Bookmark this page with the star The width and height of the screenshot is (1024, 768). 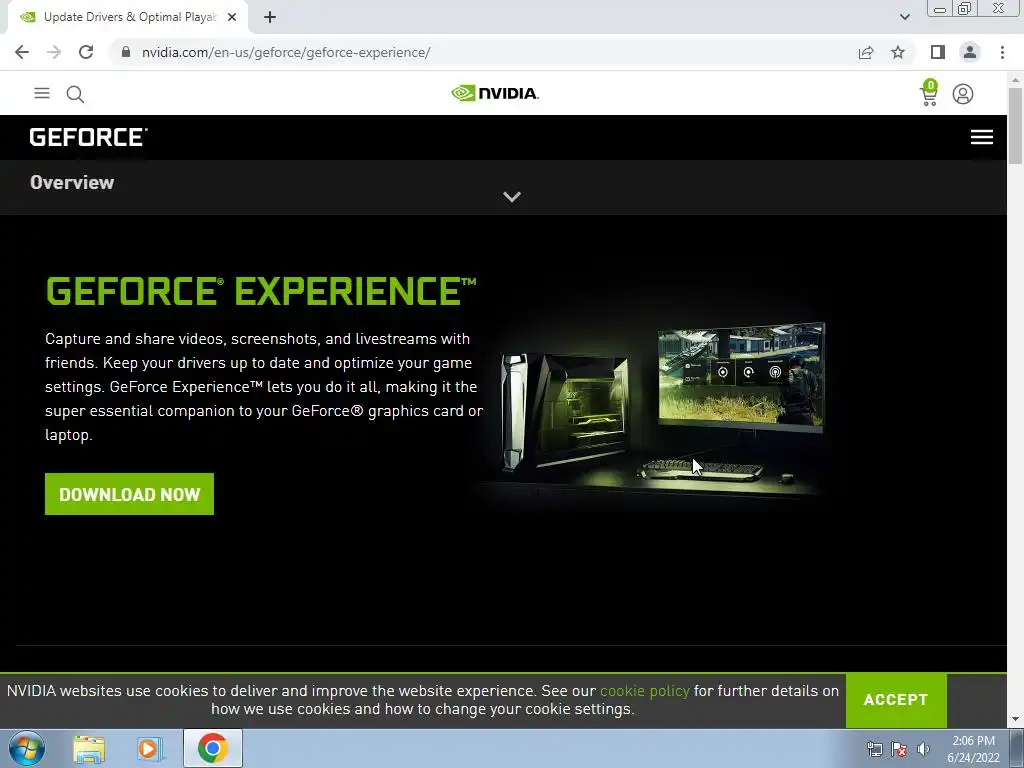[898, 52]
